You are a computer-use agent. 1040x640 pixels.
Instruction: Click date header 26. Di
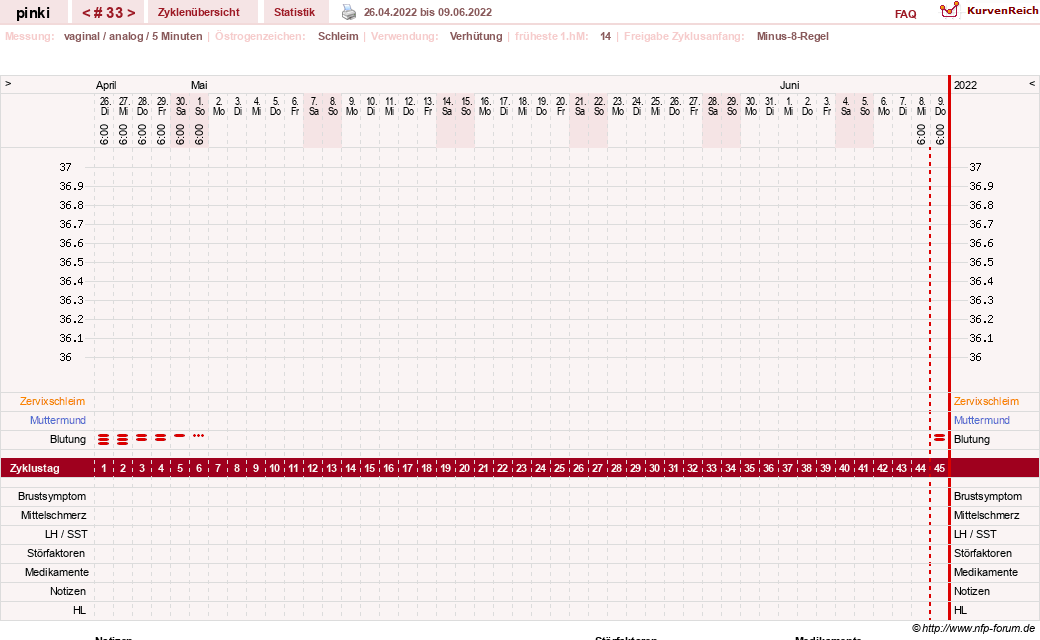pos(105,106)
